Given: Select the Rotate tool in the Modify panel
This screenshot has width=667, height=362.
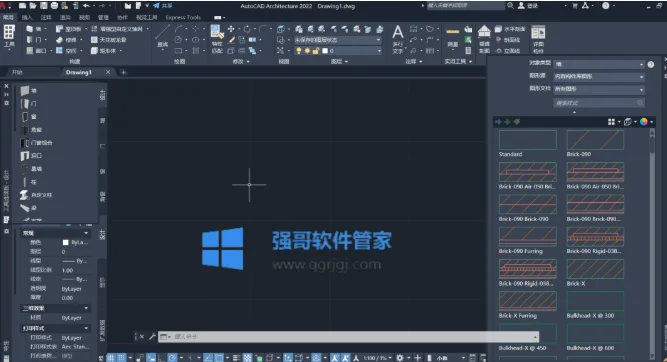Looking at the screenshot, I should 247,29.
